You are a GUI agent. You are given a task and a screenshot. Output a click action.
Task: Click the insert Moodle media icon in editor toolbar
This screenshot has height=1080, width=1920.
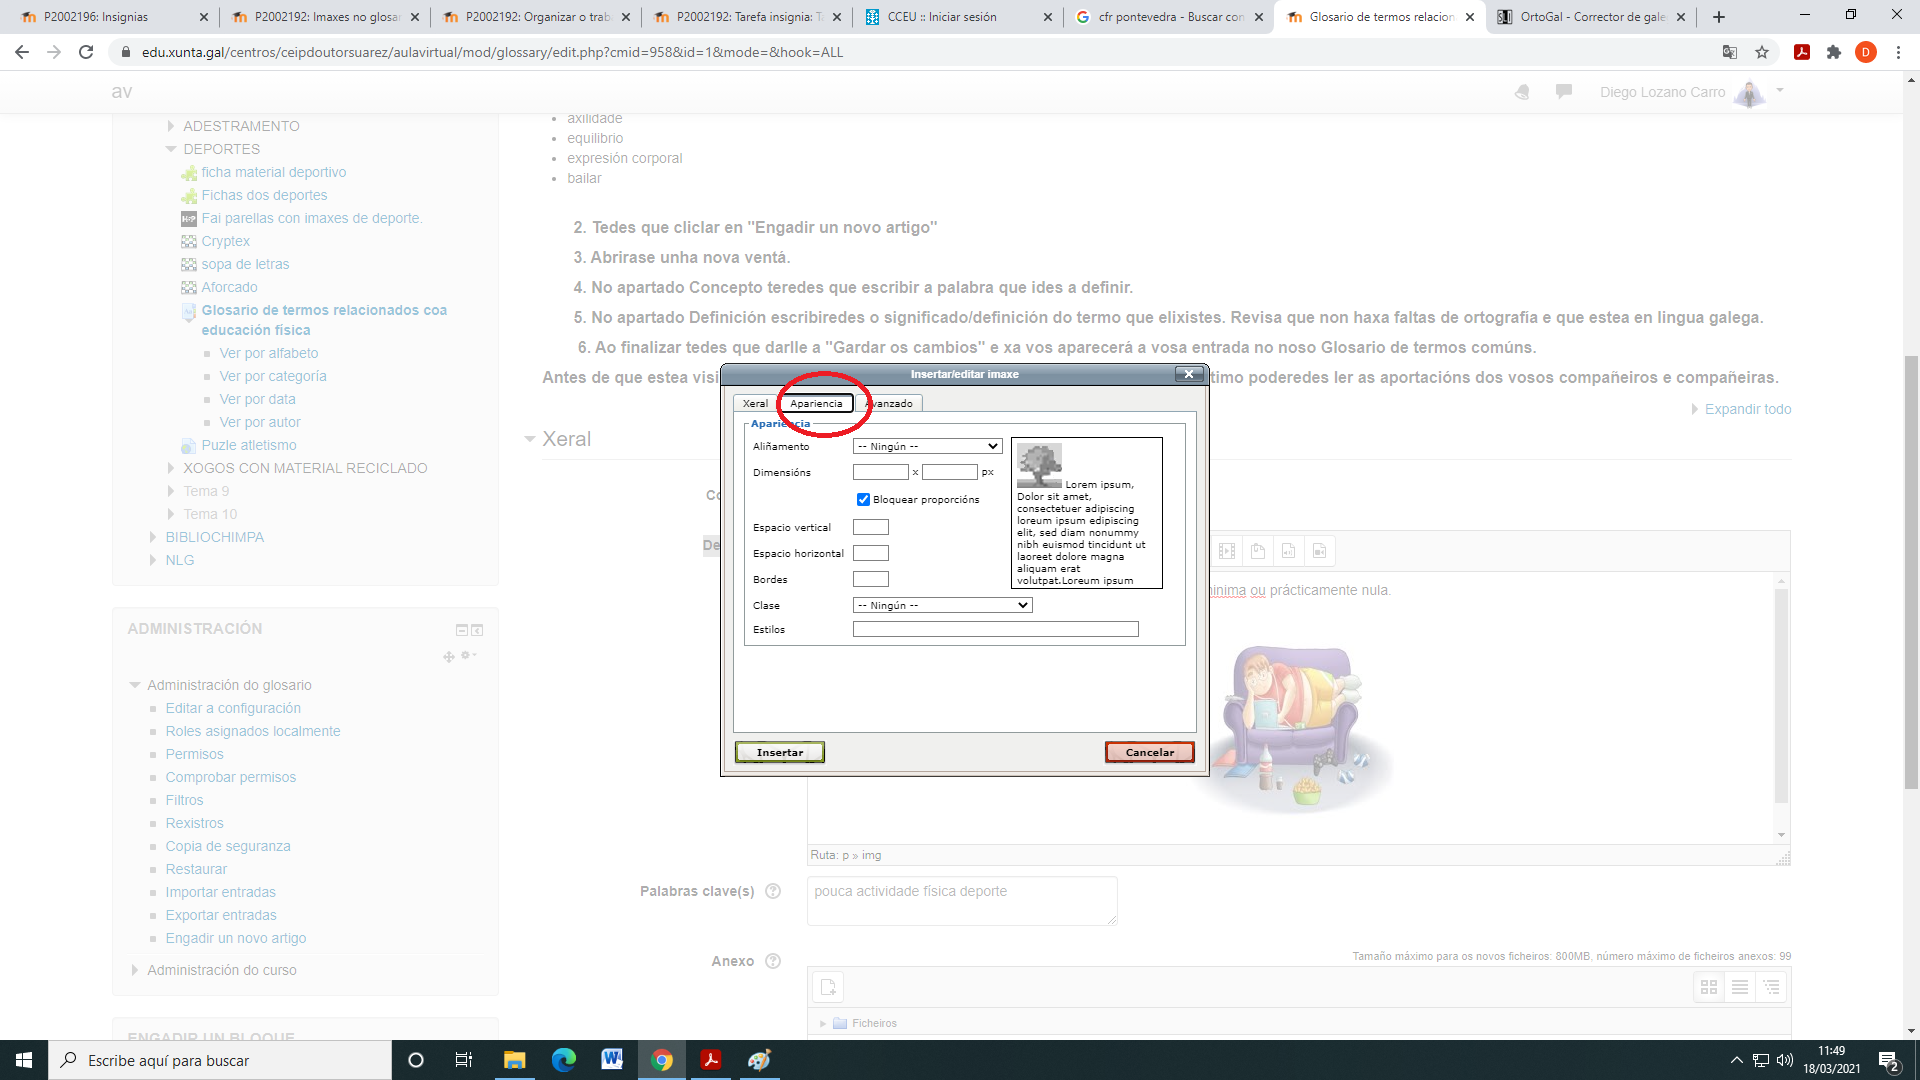[1226, 551]
